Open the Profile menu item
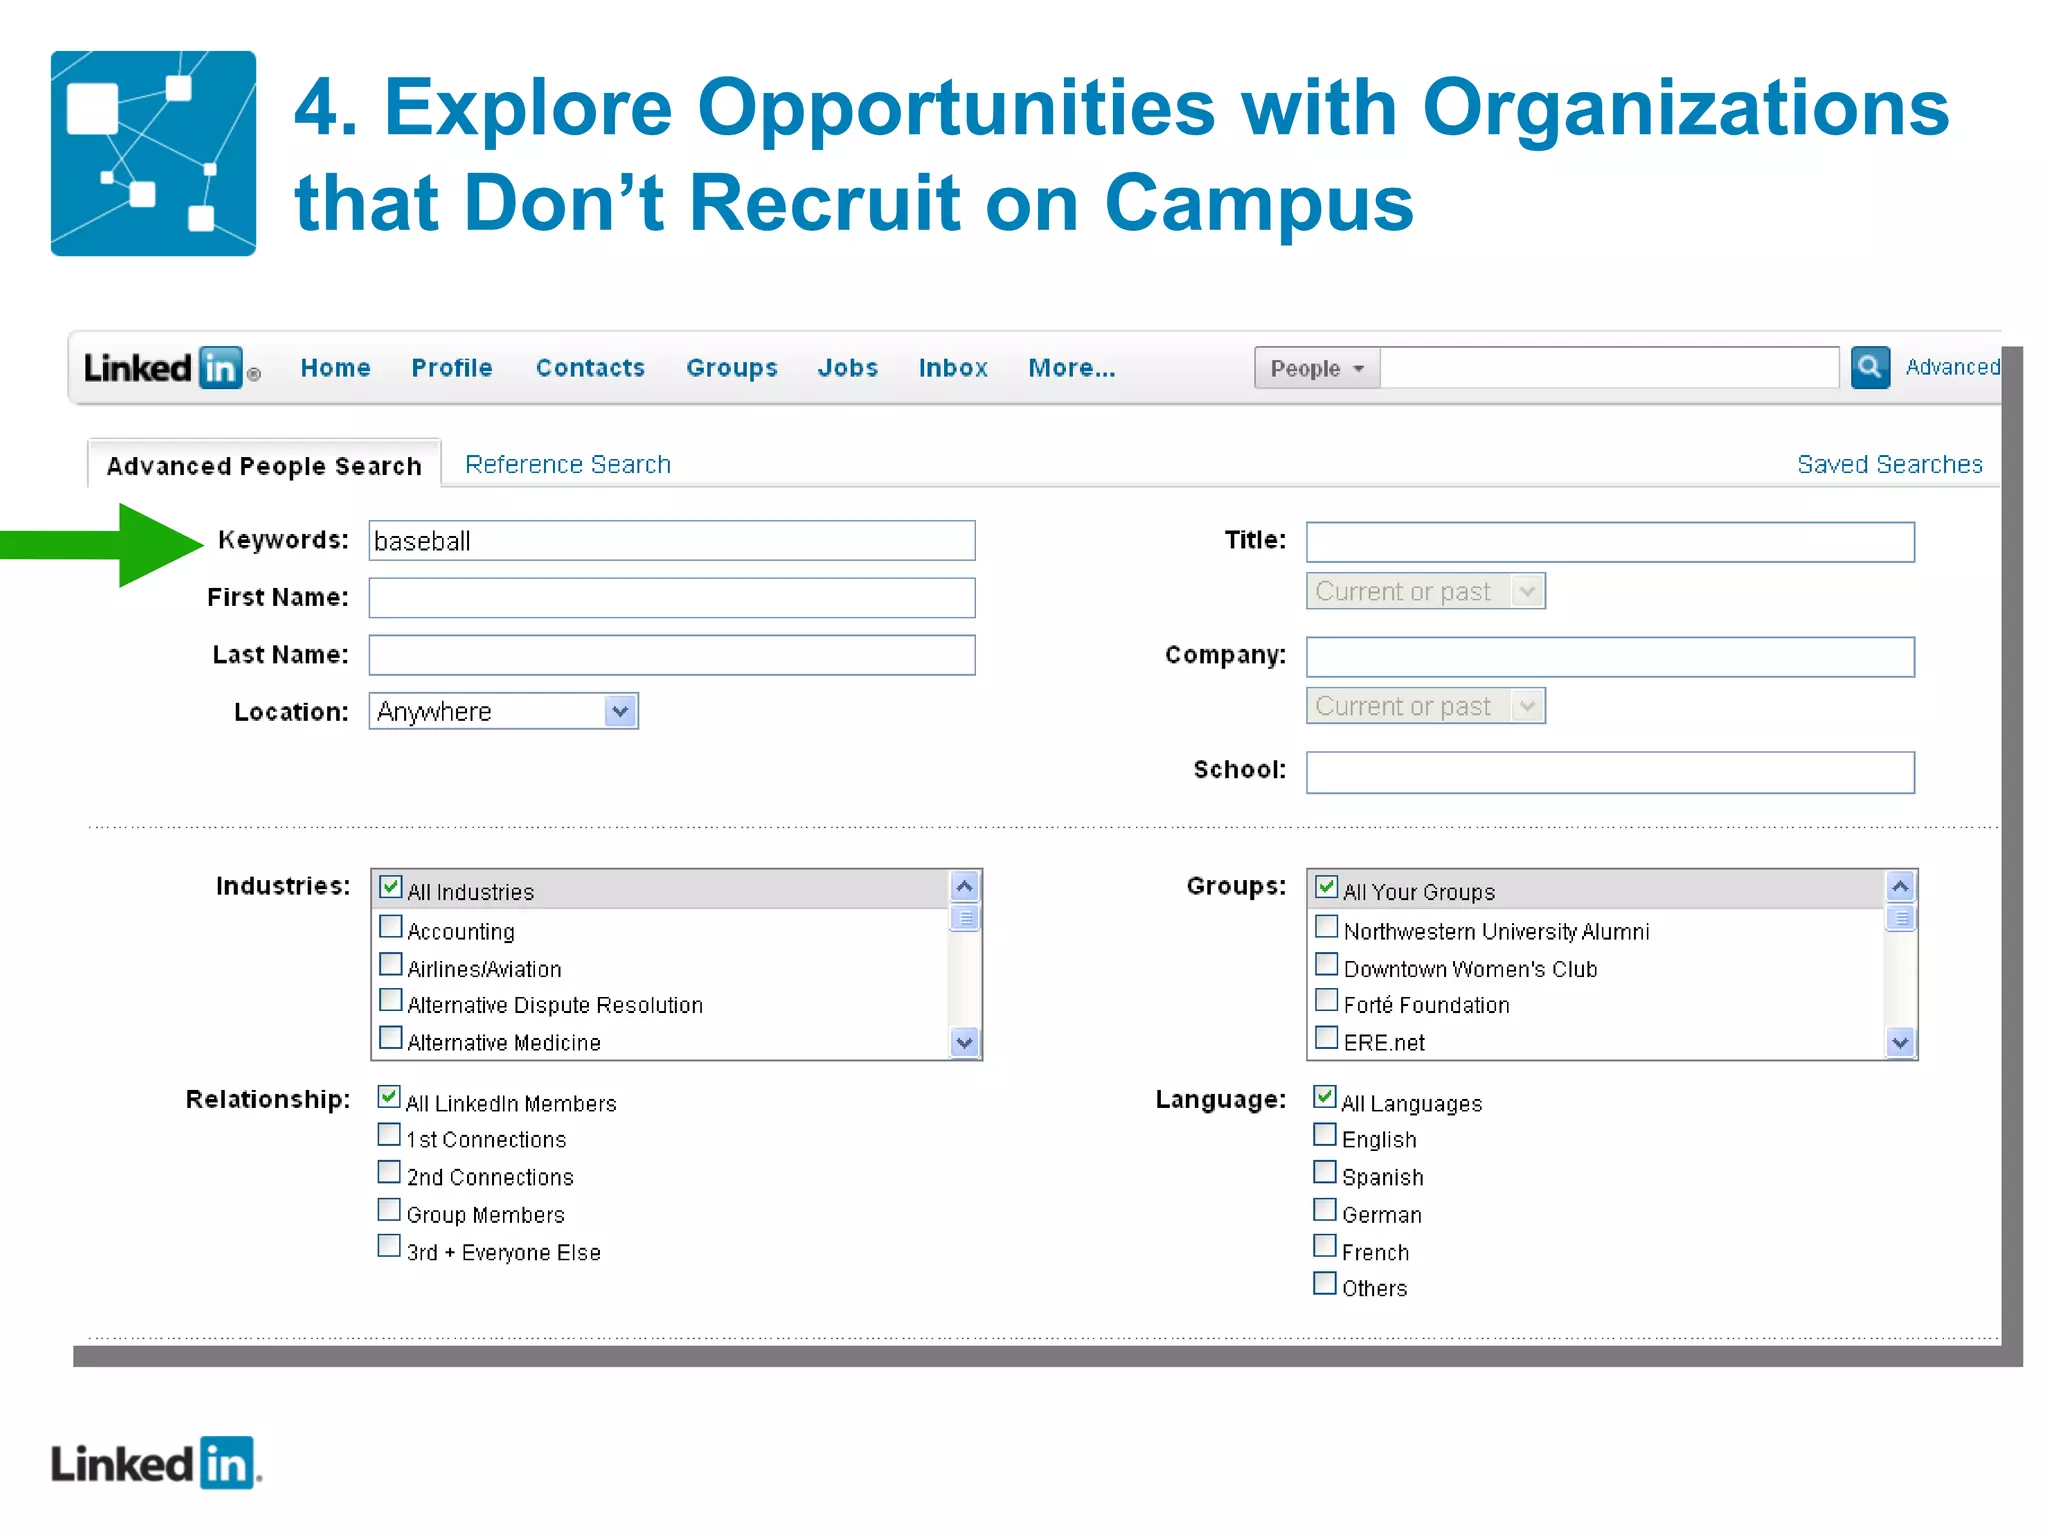The width and height of the screenshot is (2048, 1536). coord(452,368)
